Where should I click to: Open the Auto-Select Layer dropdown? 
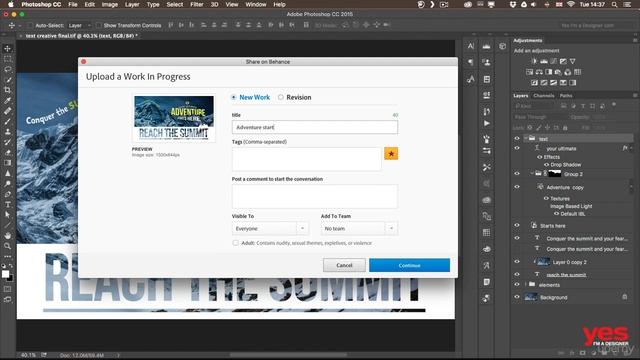pyautogui.click(x=79, y=25)
